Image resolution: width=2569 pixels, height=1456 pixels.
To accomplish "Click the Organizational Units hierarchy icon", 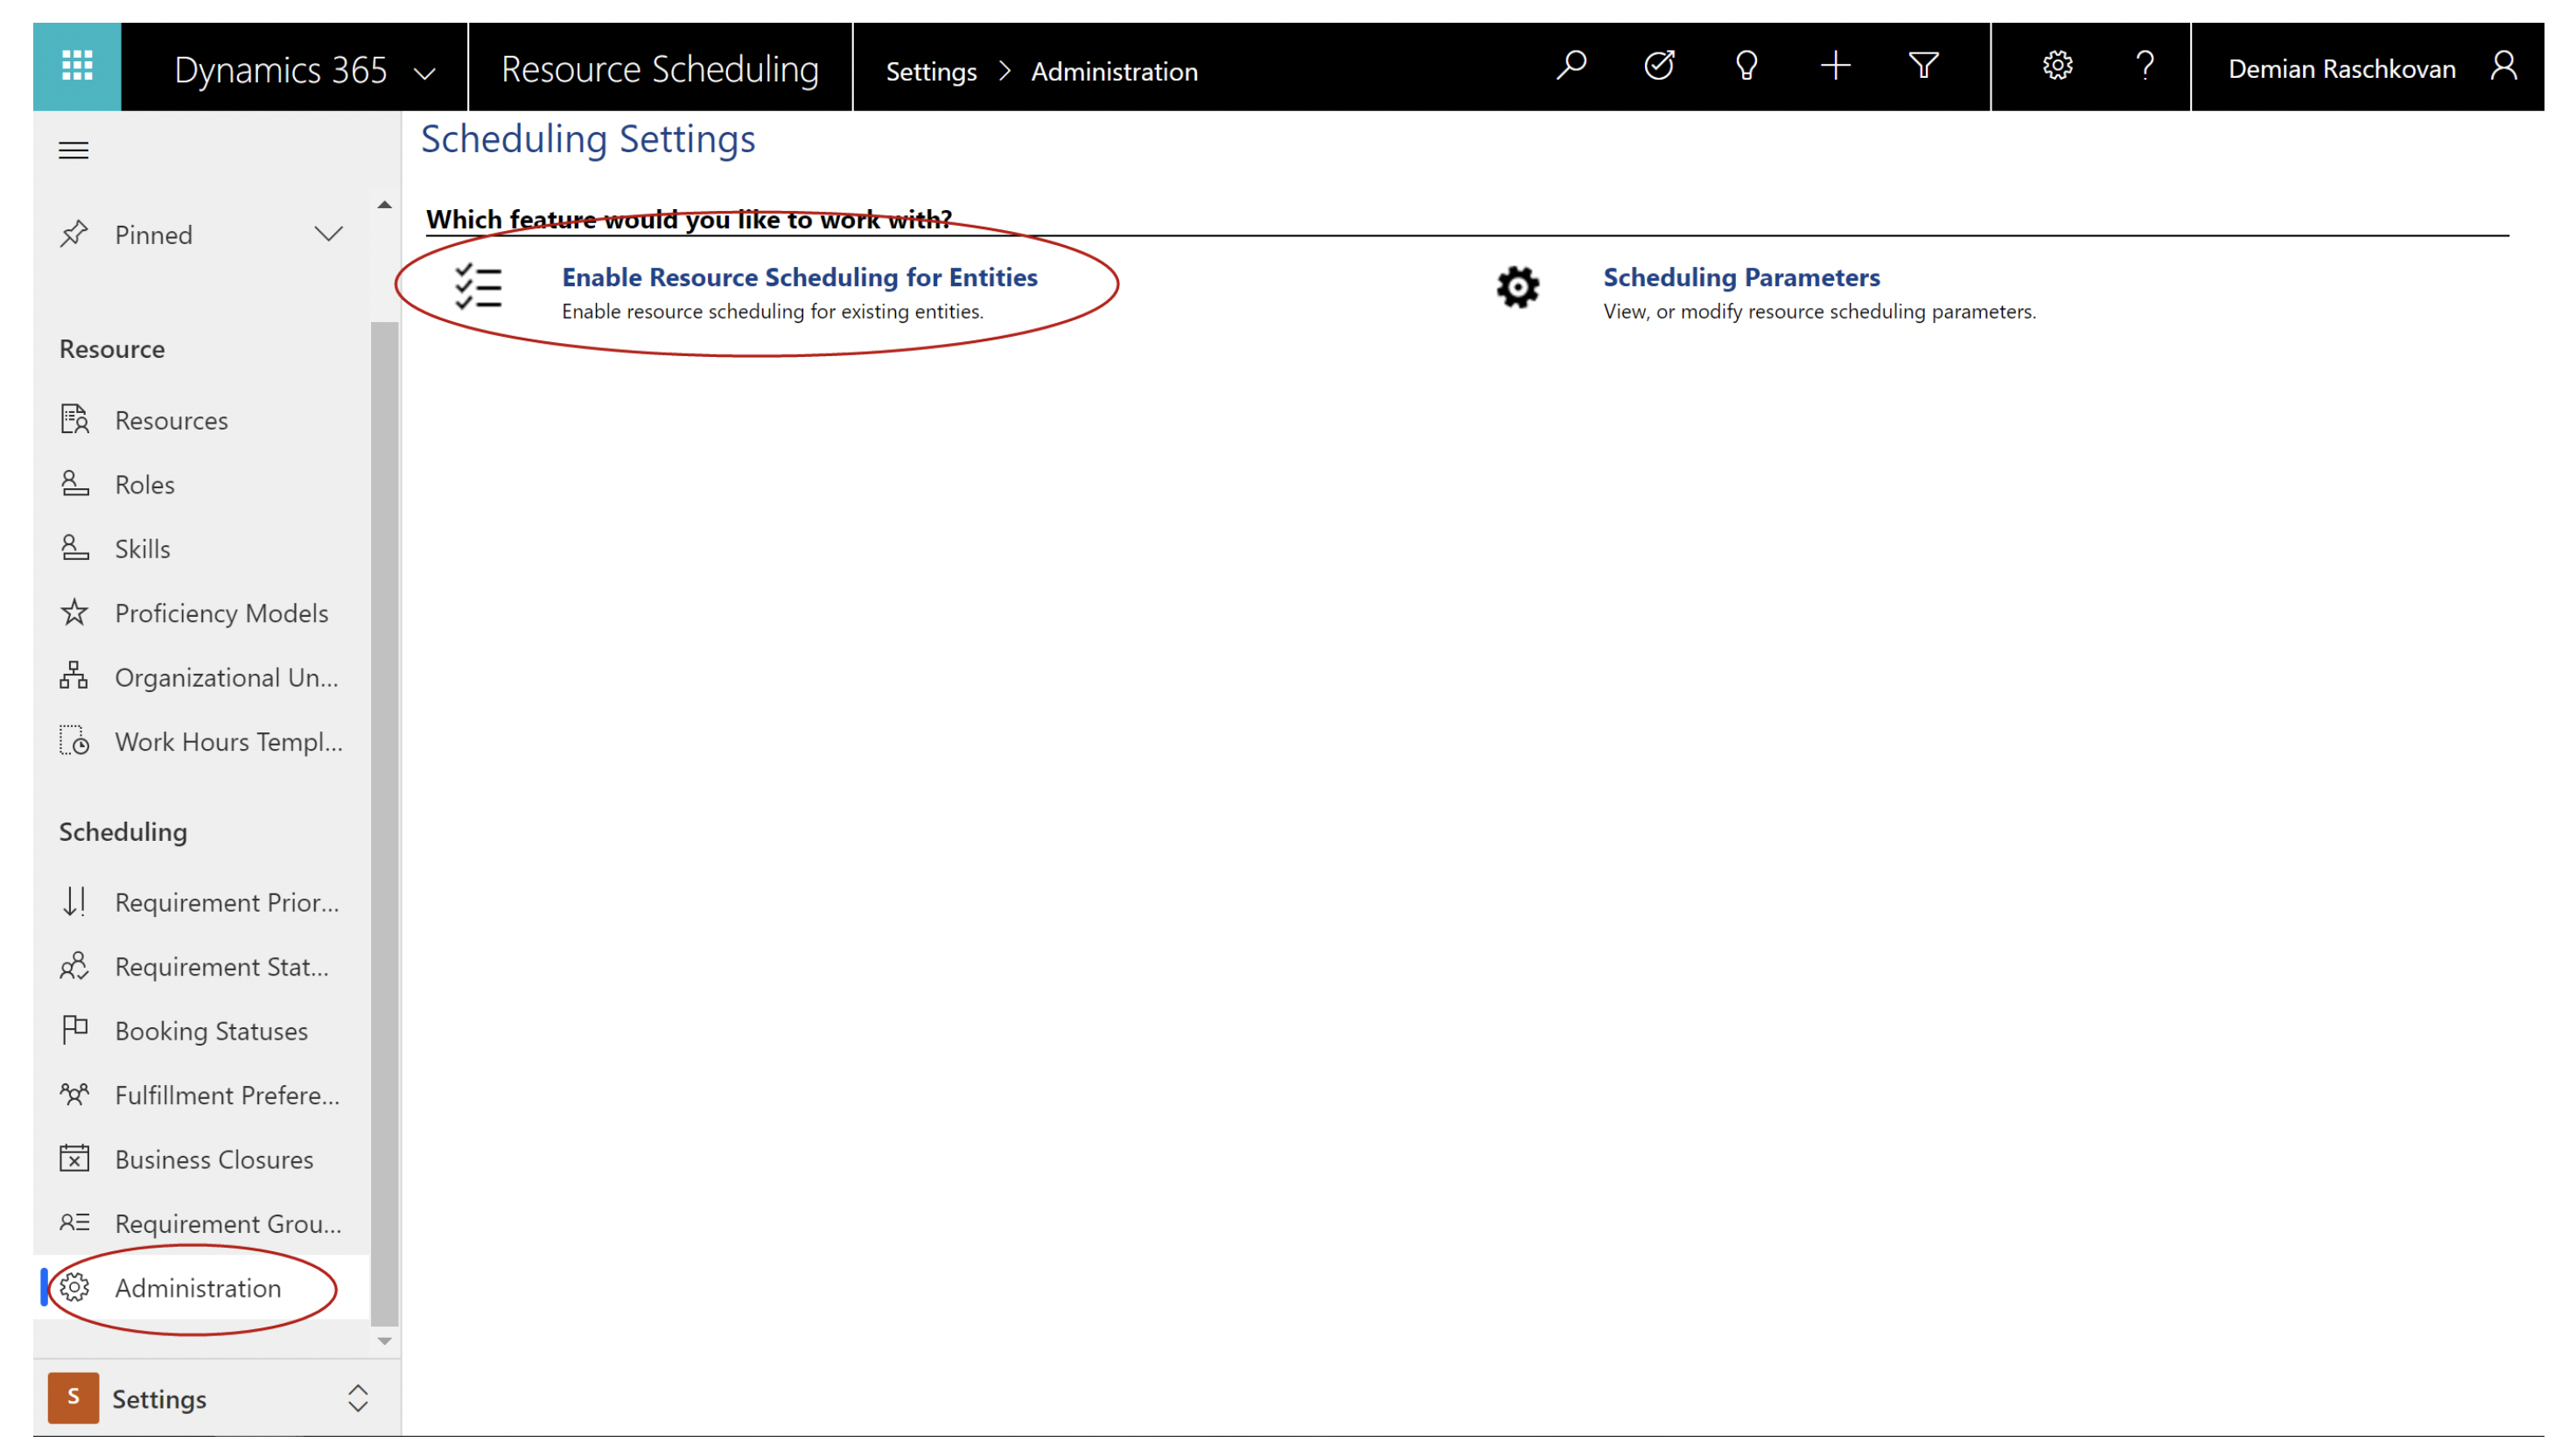I will tap(74, 676).
